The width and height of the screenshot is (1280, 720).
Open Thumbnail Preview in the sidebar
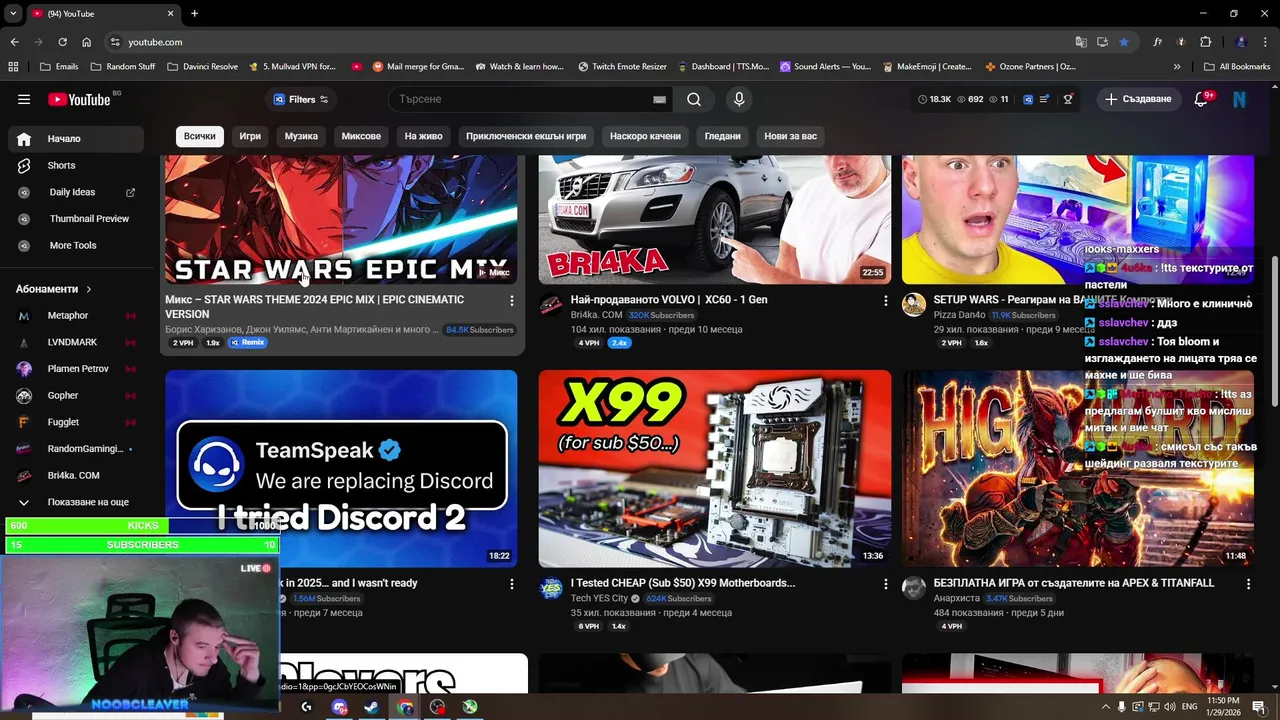[x=76, y=218]
